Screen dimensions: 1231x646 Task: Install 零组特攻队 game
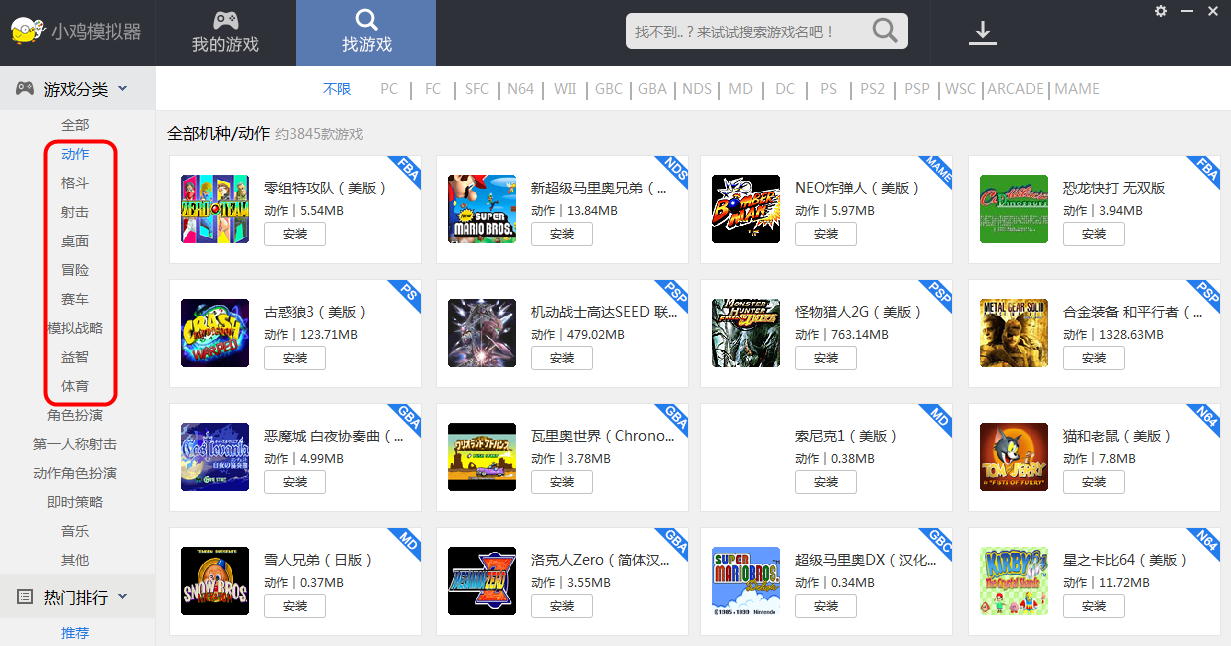[295, 234]
